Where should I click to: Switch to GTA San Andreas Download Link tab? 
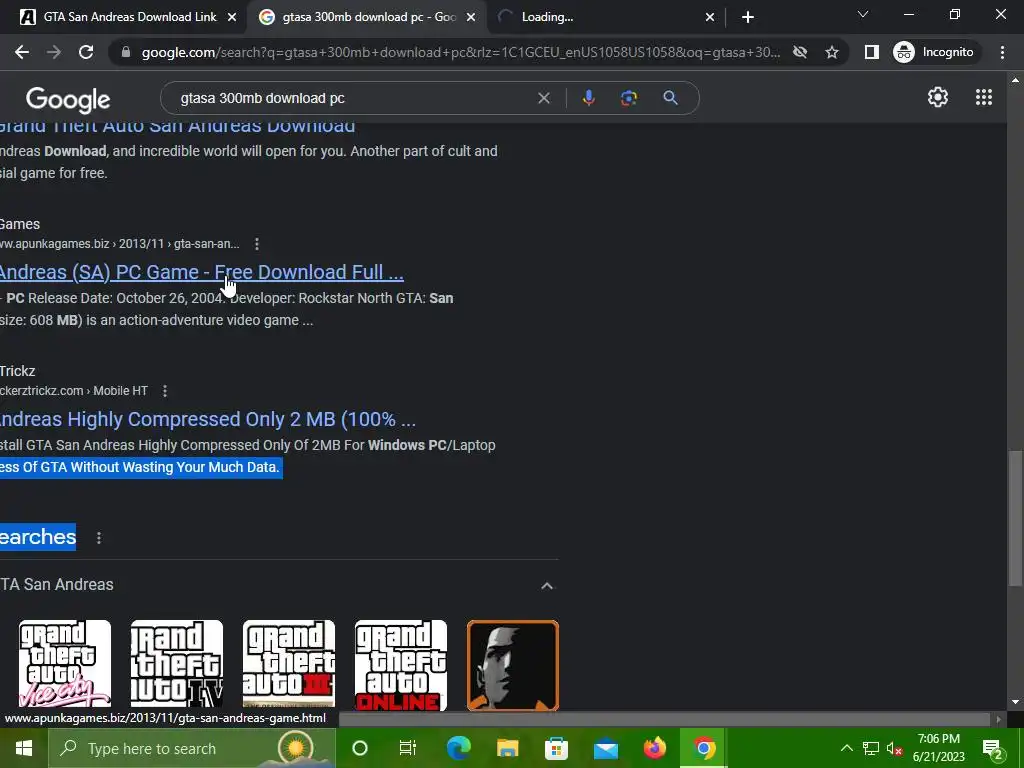click(x=130, y=17)
